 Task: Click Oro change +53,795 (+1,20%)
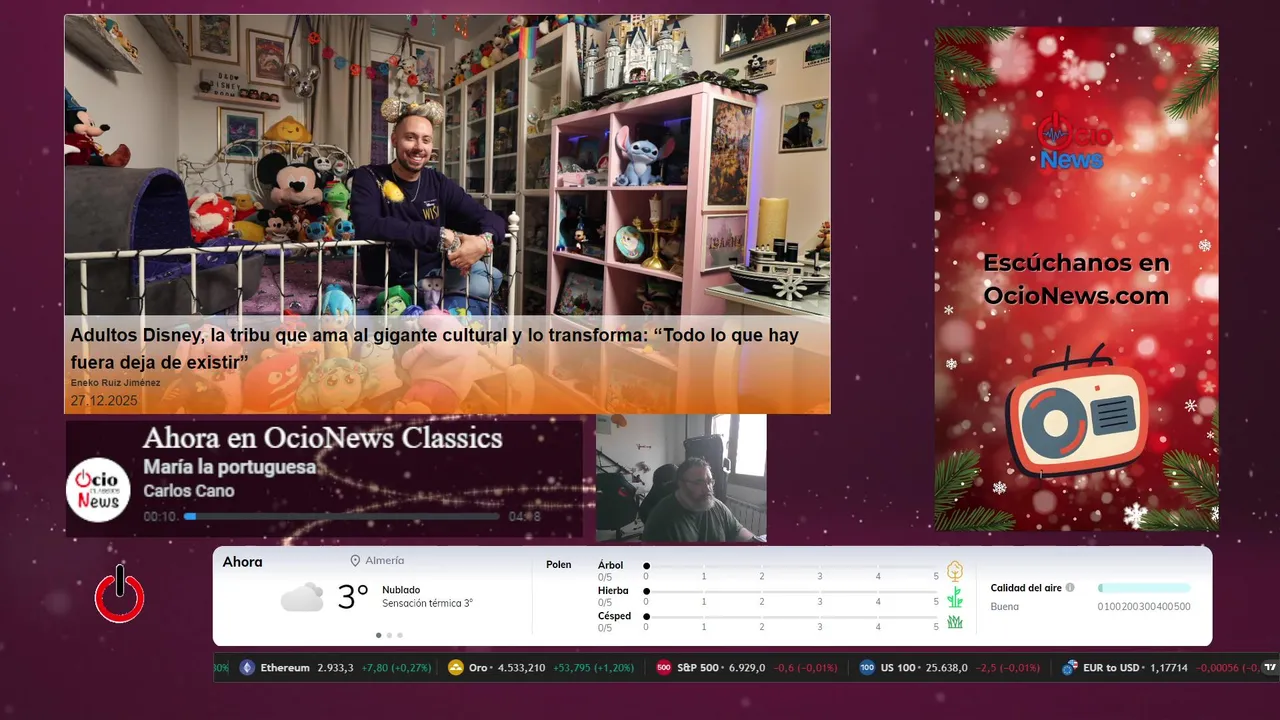tap(595, 668)
